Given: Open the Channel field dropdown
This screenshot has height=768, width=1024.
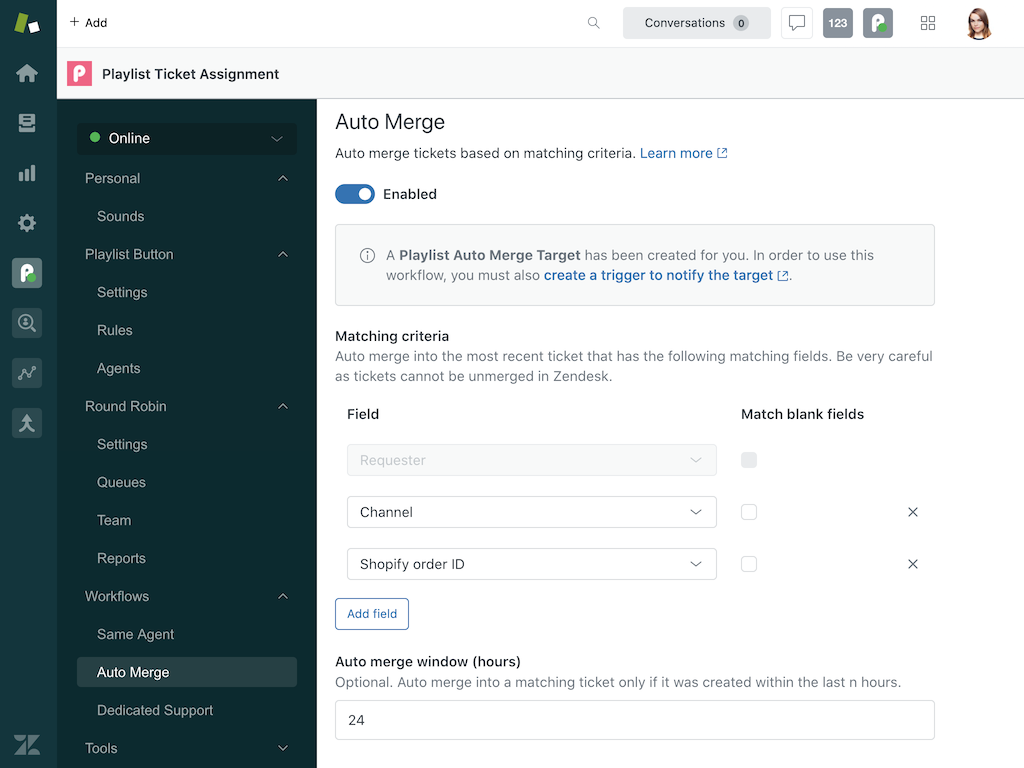Looking at the screenshot, I should point(531,512).
